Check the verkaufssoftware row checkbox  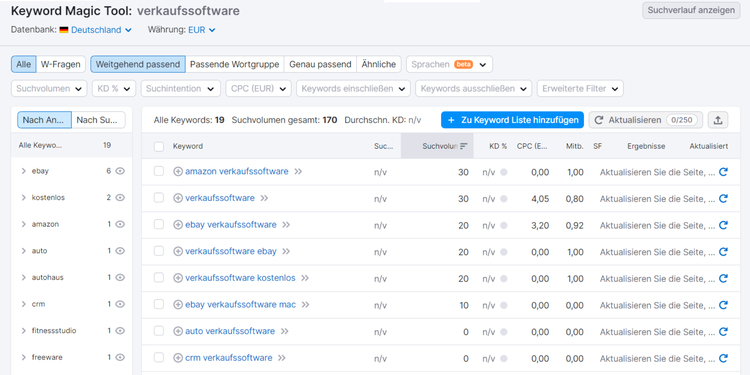[x=159, y=198]
